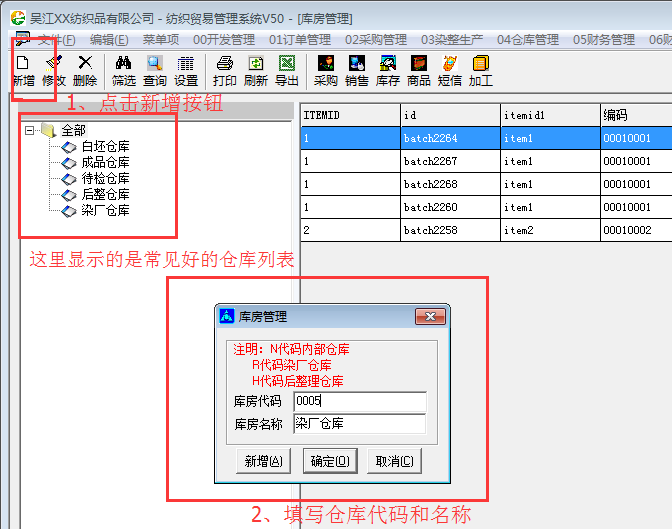Image resolution: width=672 pixels, height=529 pixels.
Task: Select the batch2268 cell
Action: [450, 184]
